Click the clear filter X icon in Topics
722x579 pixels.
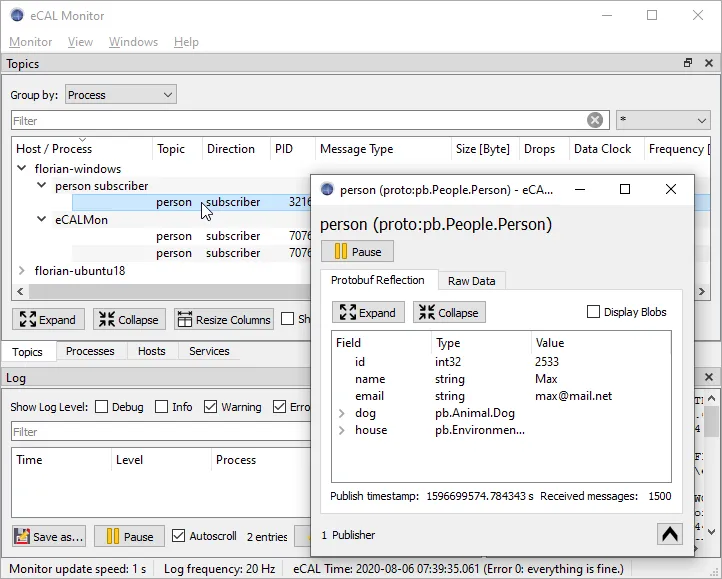coord(595,120)
